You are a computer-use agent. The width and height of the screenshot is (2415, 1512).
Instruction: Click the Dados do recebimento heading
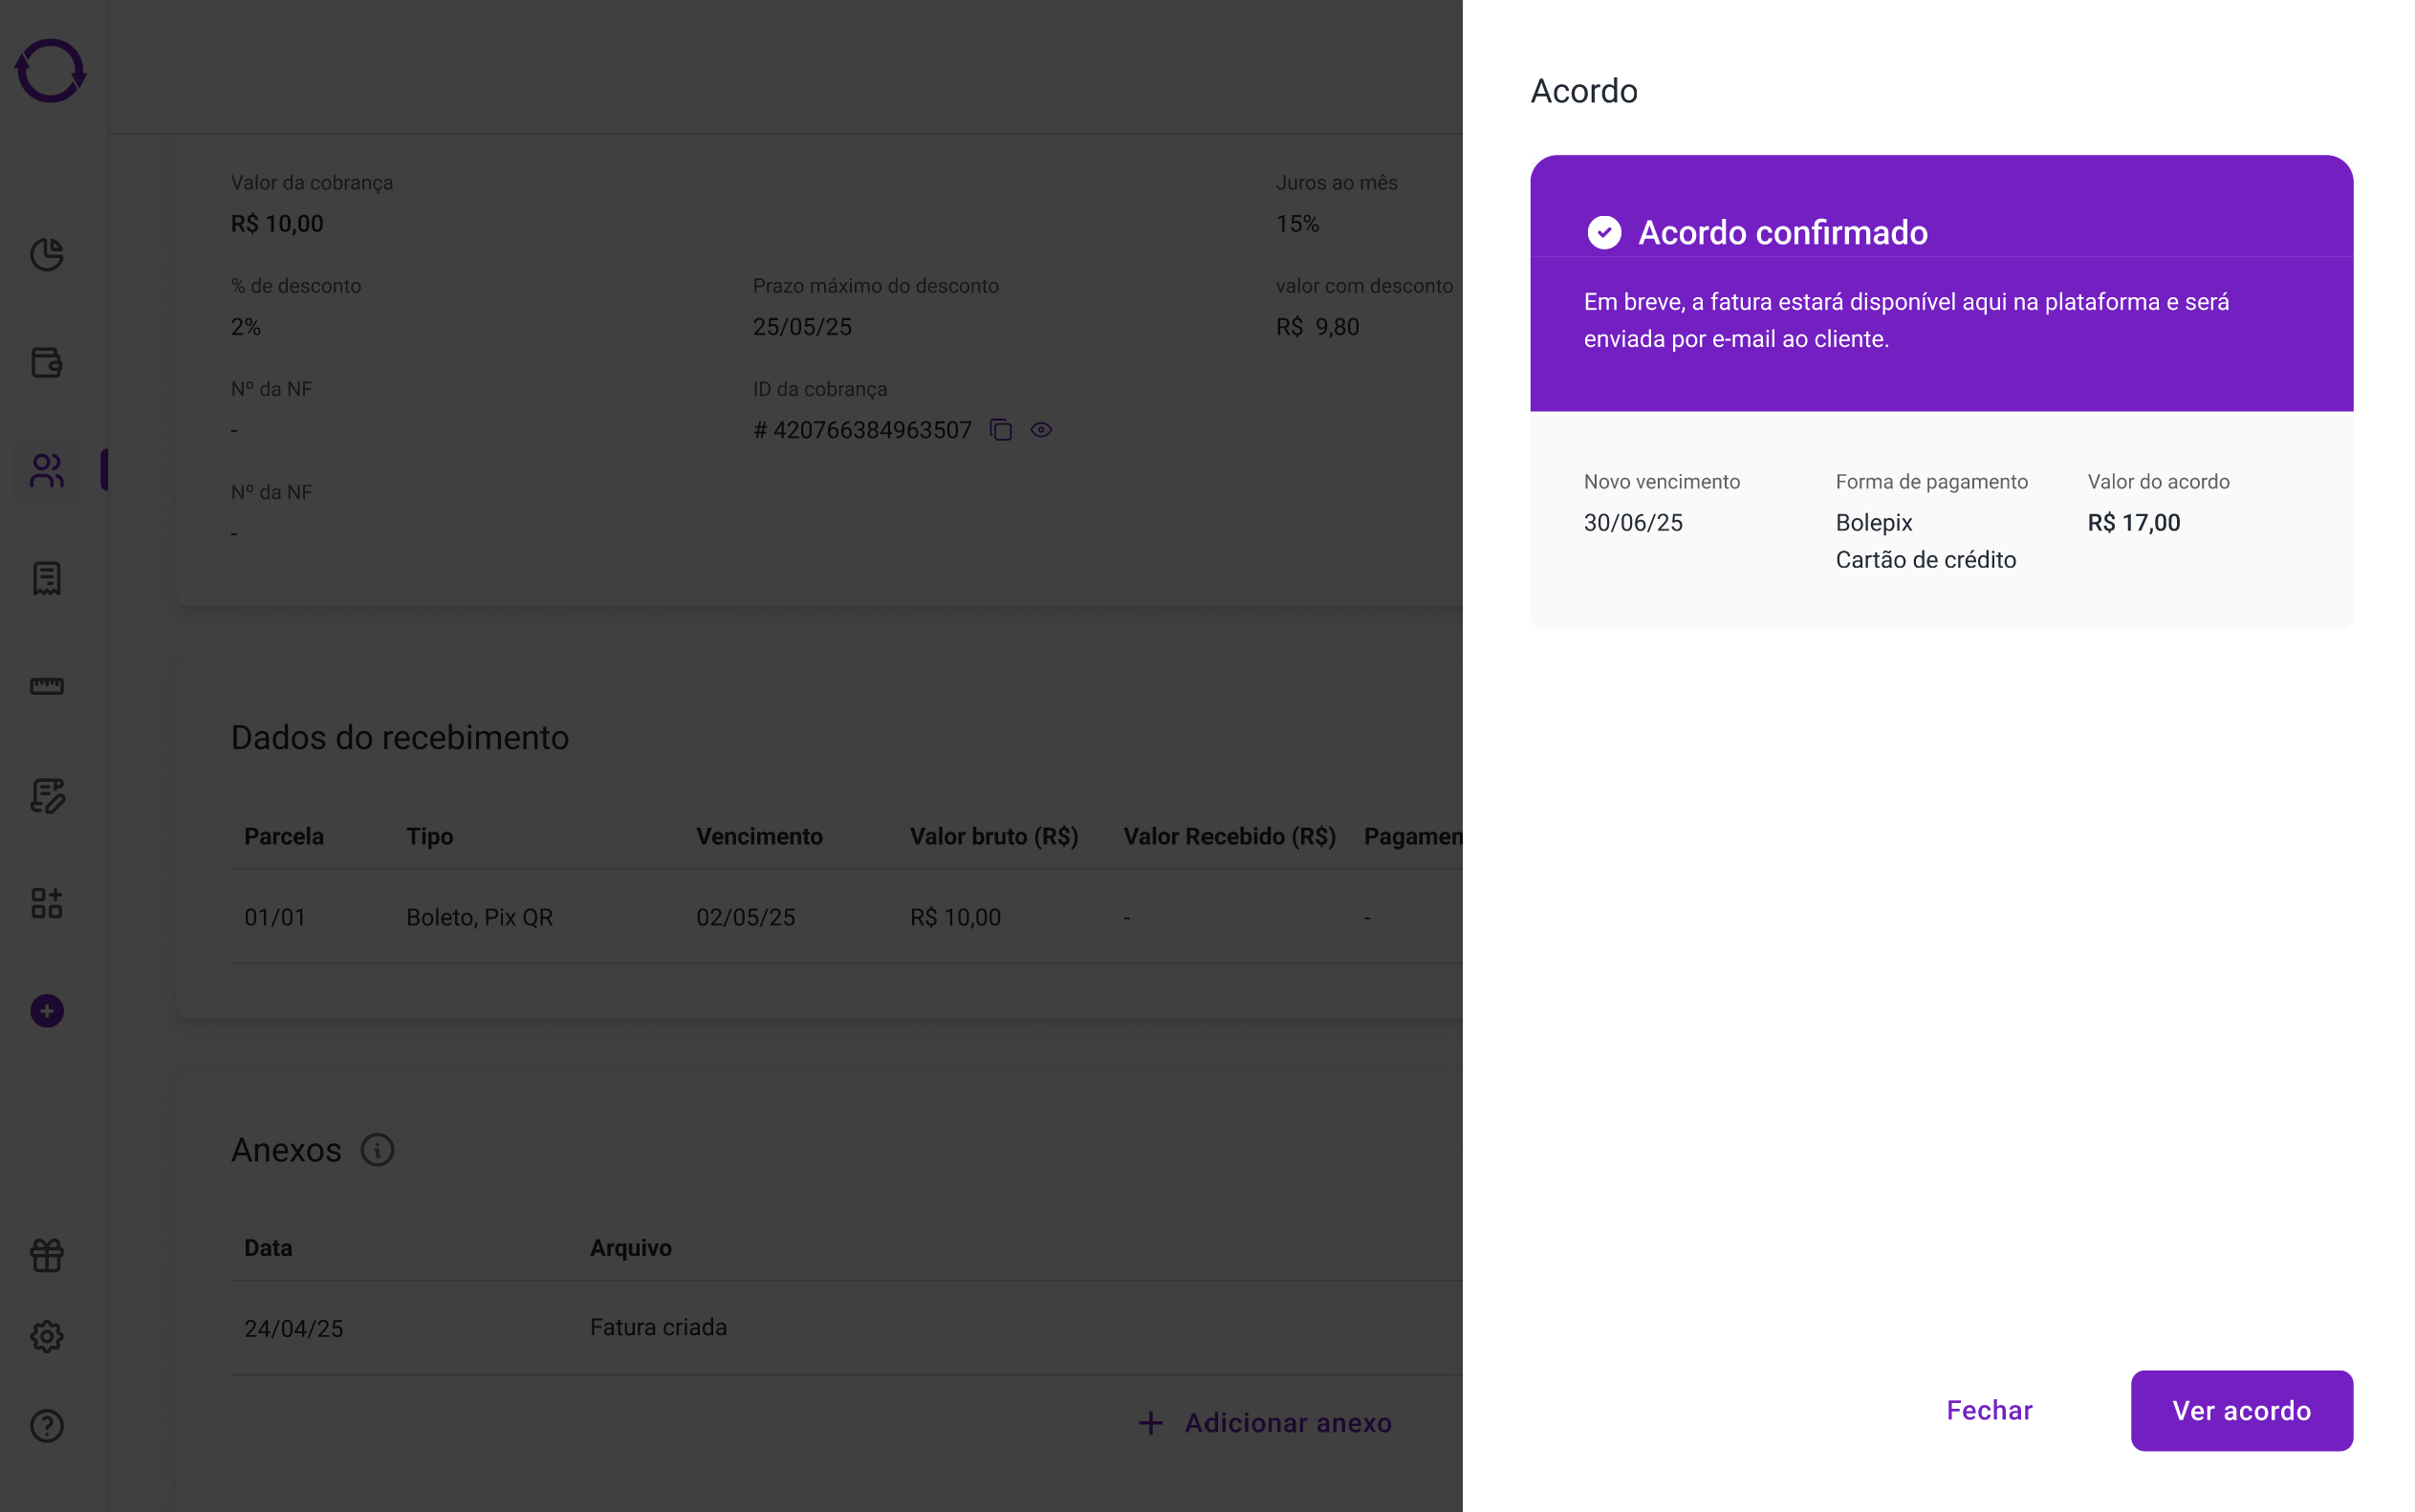(x=400, y=737)
